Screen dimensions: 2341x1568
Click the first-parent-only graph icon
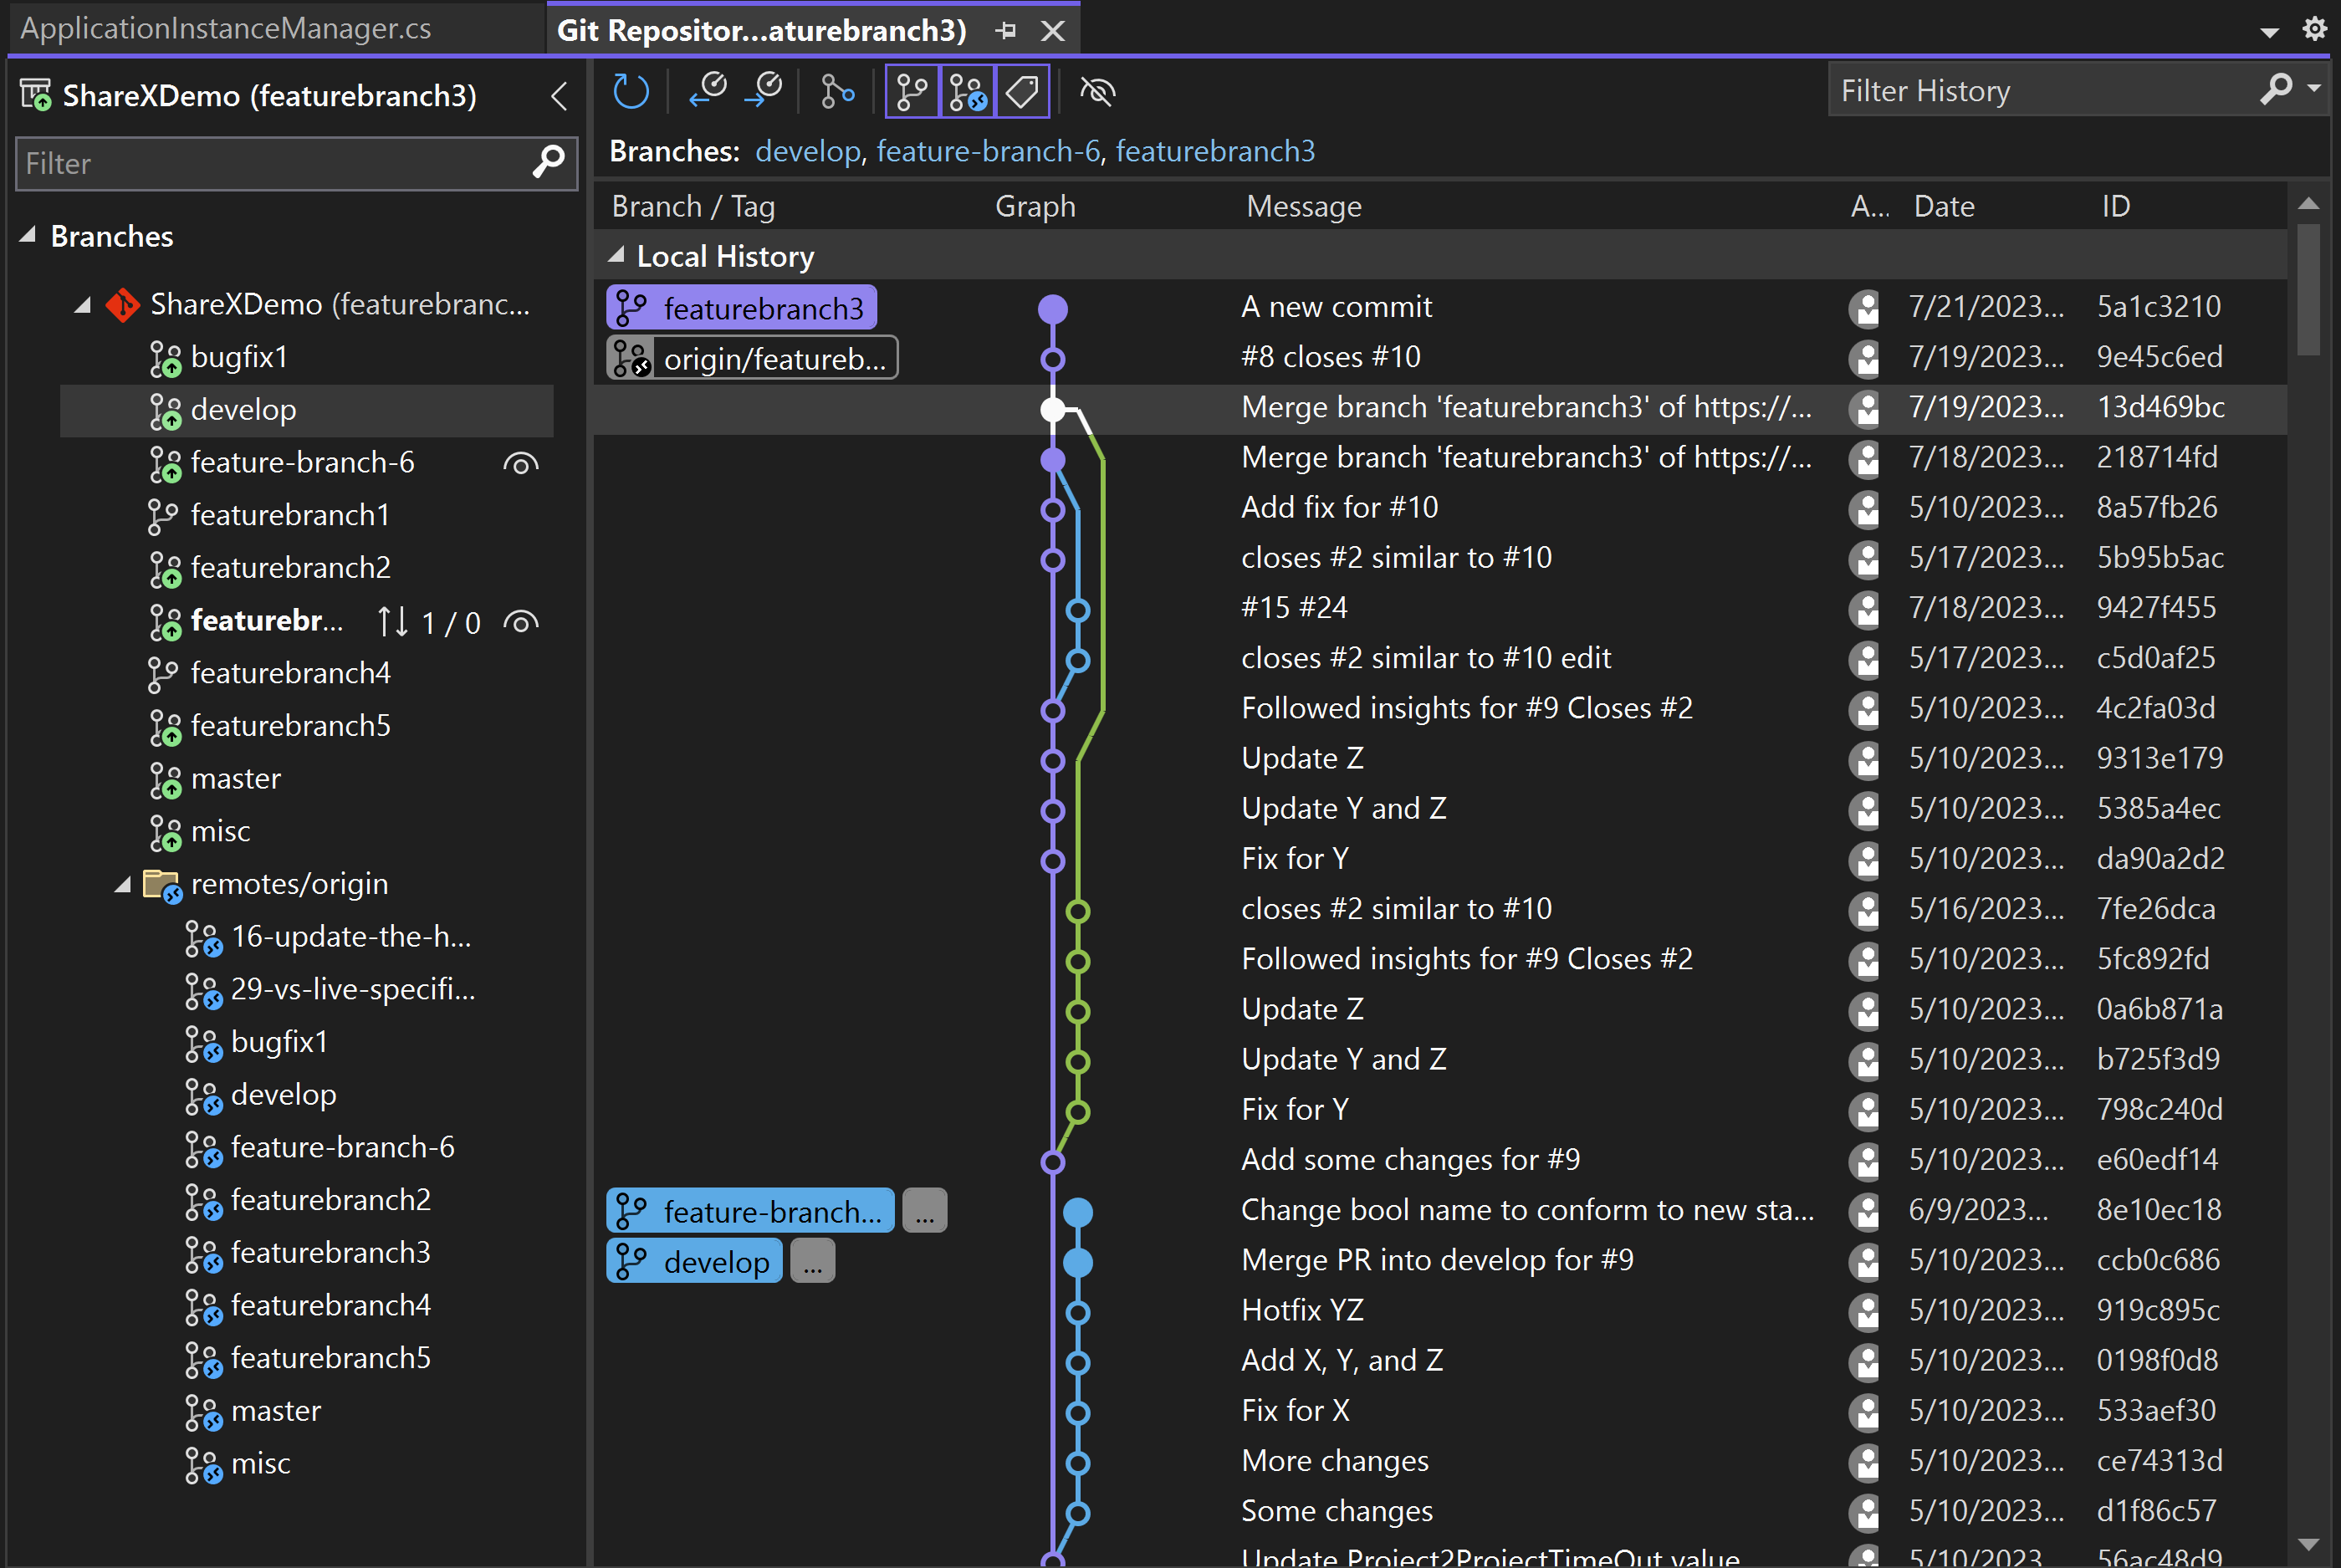pos(837,92)
